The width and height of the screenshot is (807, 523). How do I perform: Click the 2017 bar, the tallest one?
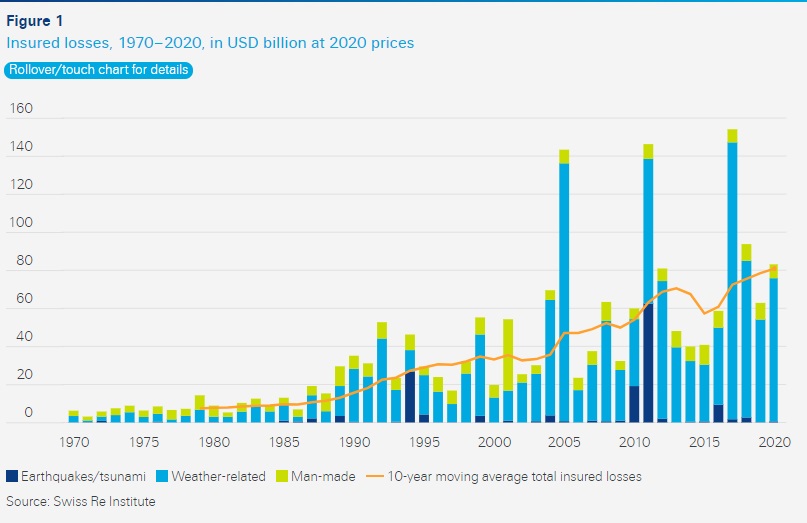tap(732, 276)
